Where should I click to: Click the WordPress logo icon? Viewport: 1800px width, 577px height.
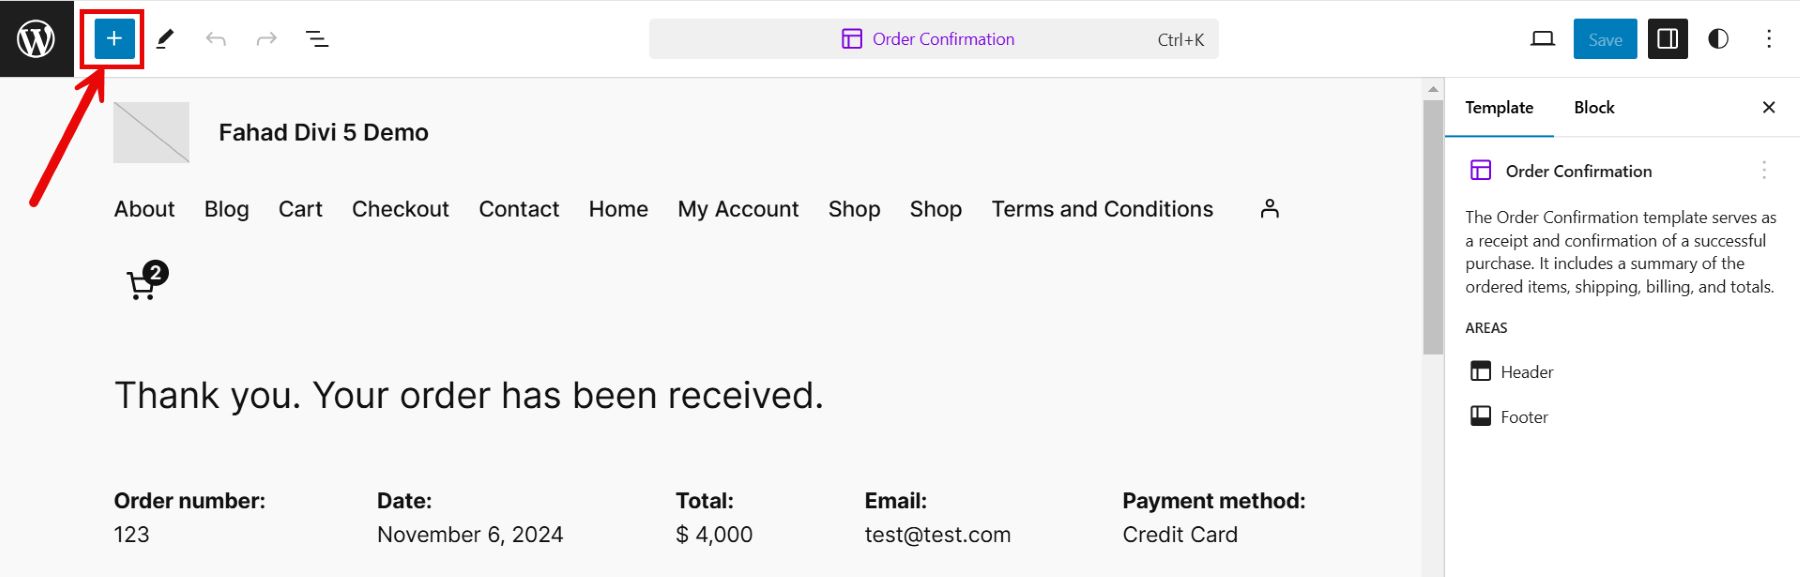click(x=36, y=39)
